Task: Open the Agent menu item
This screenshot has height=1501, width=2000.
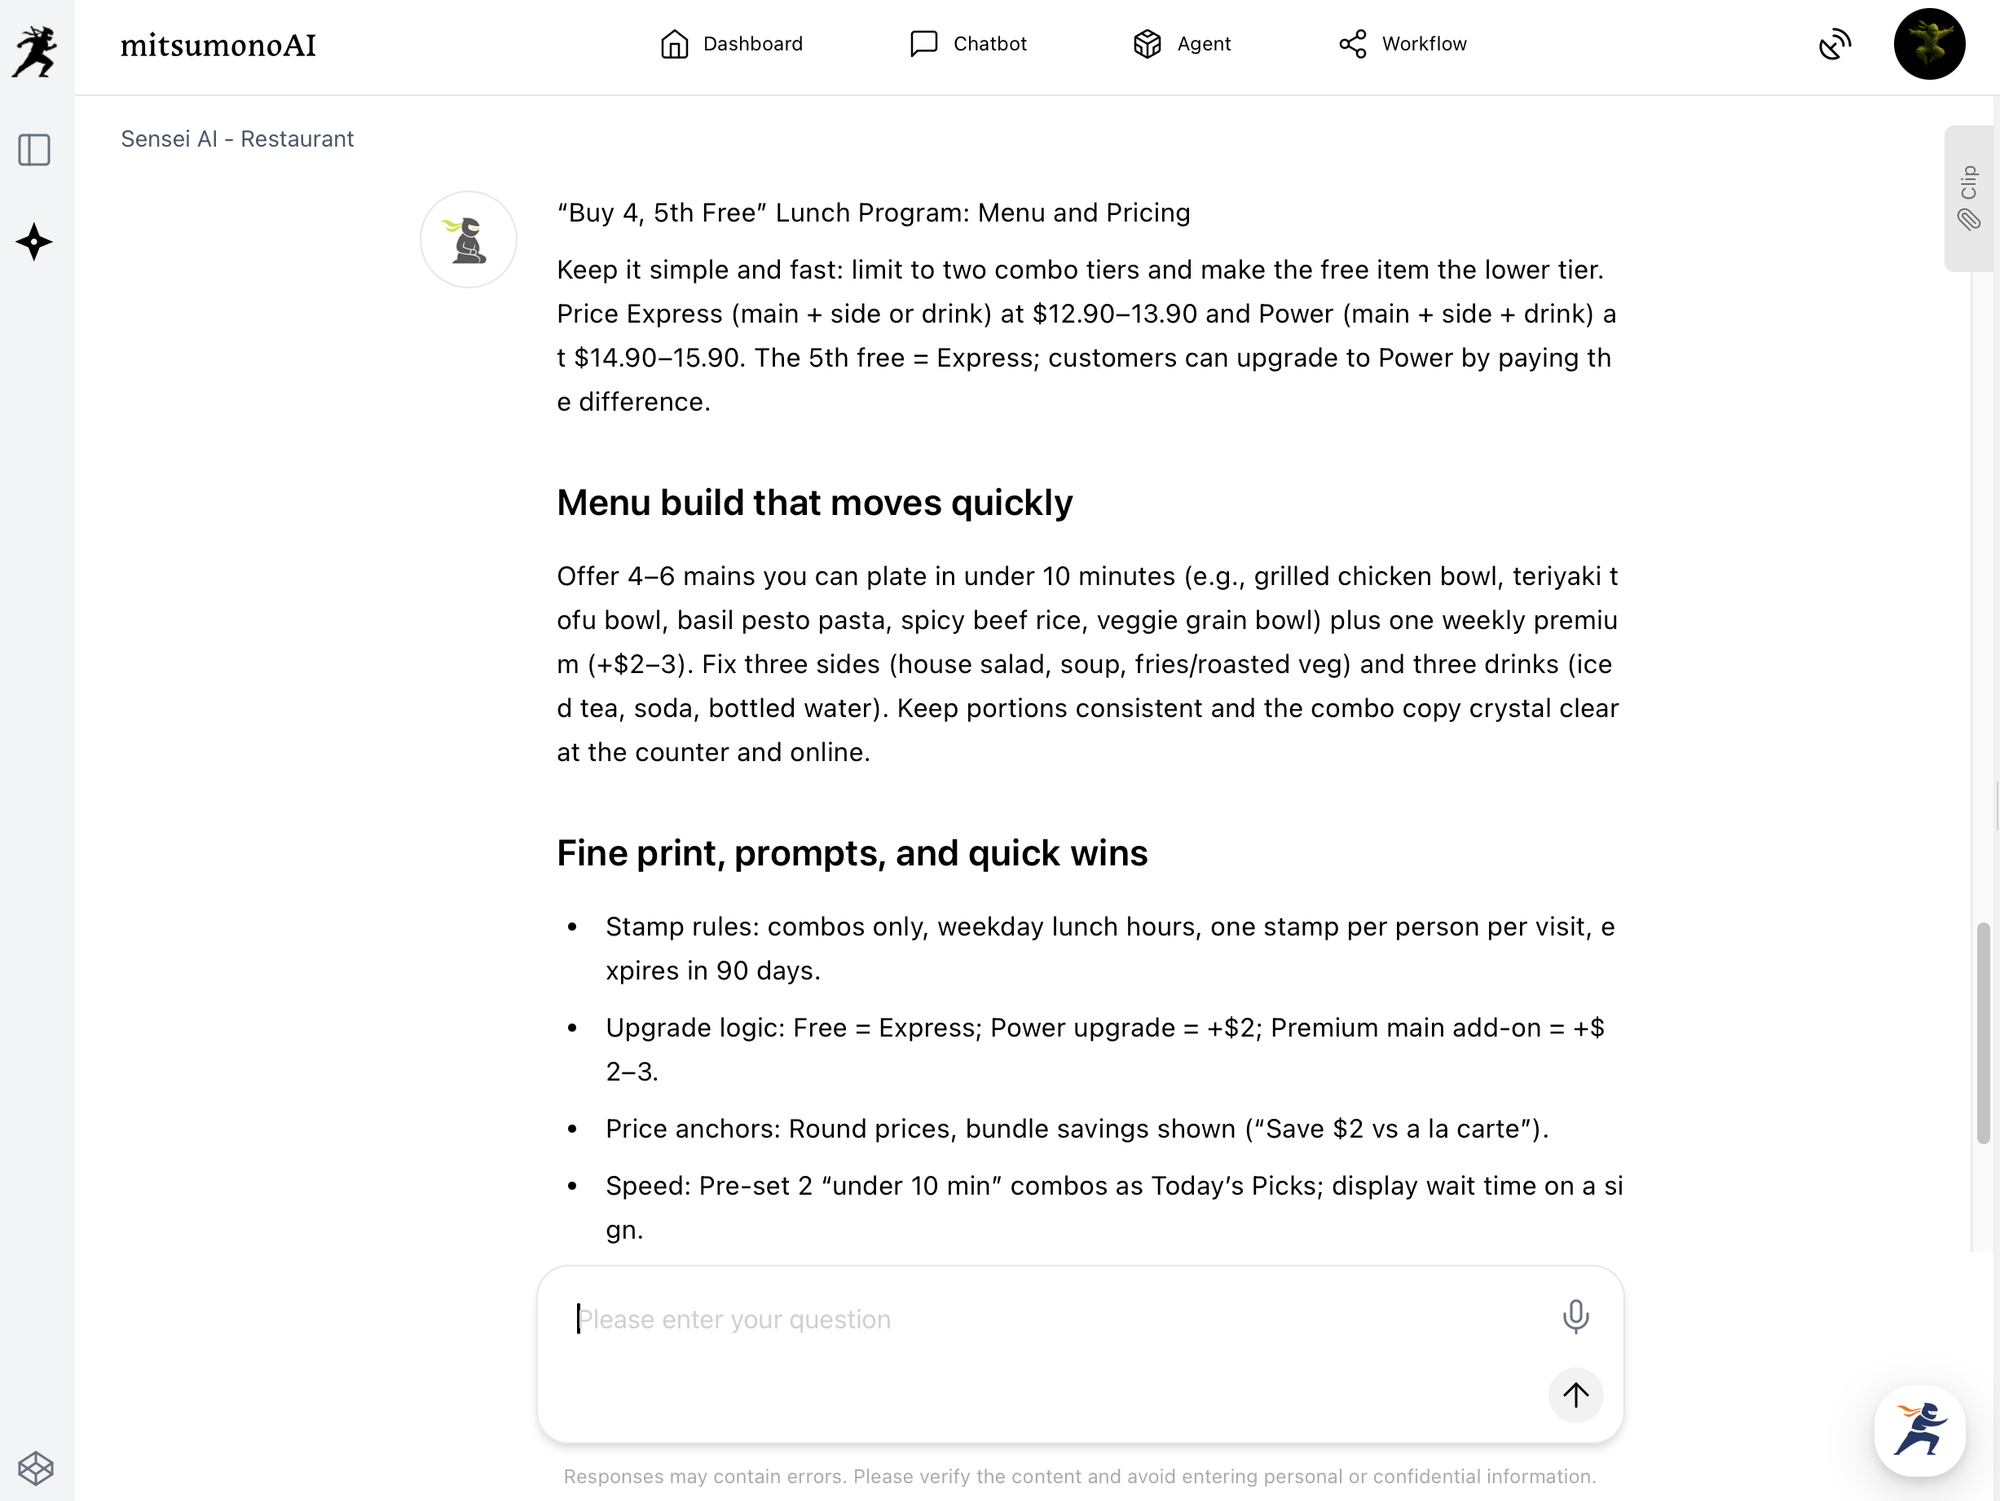Action: click(x=1203, y=44)
